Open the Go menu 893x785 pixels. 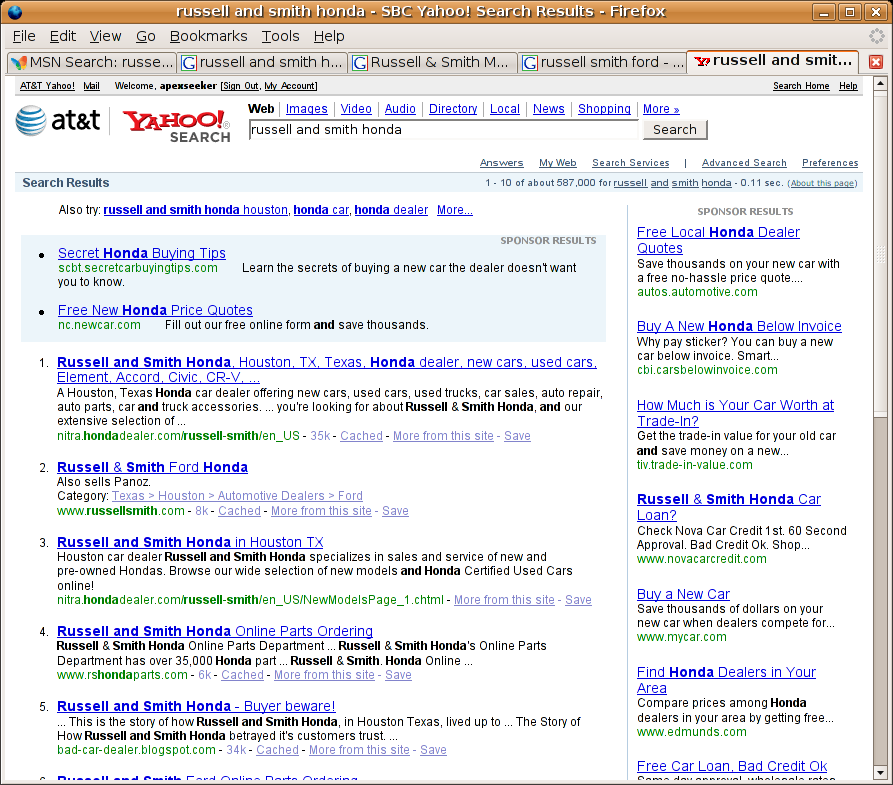coord(146,36)
